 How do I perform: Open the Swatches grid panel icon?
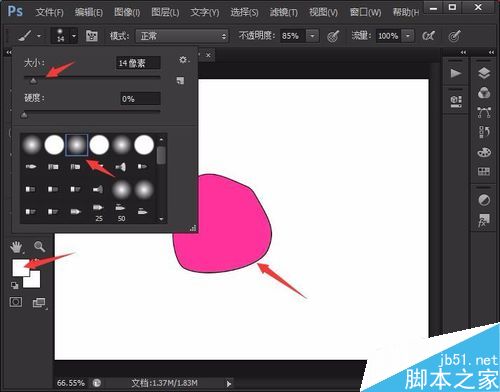click(484, 172)
